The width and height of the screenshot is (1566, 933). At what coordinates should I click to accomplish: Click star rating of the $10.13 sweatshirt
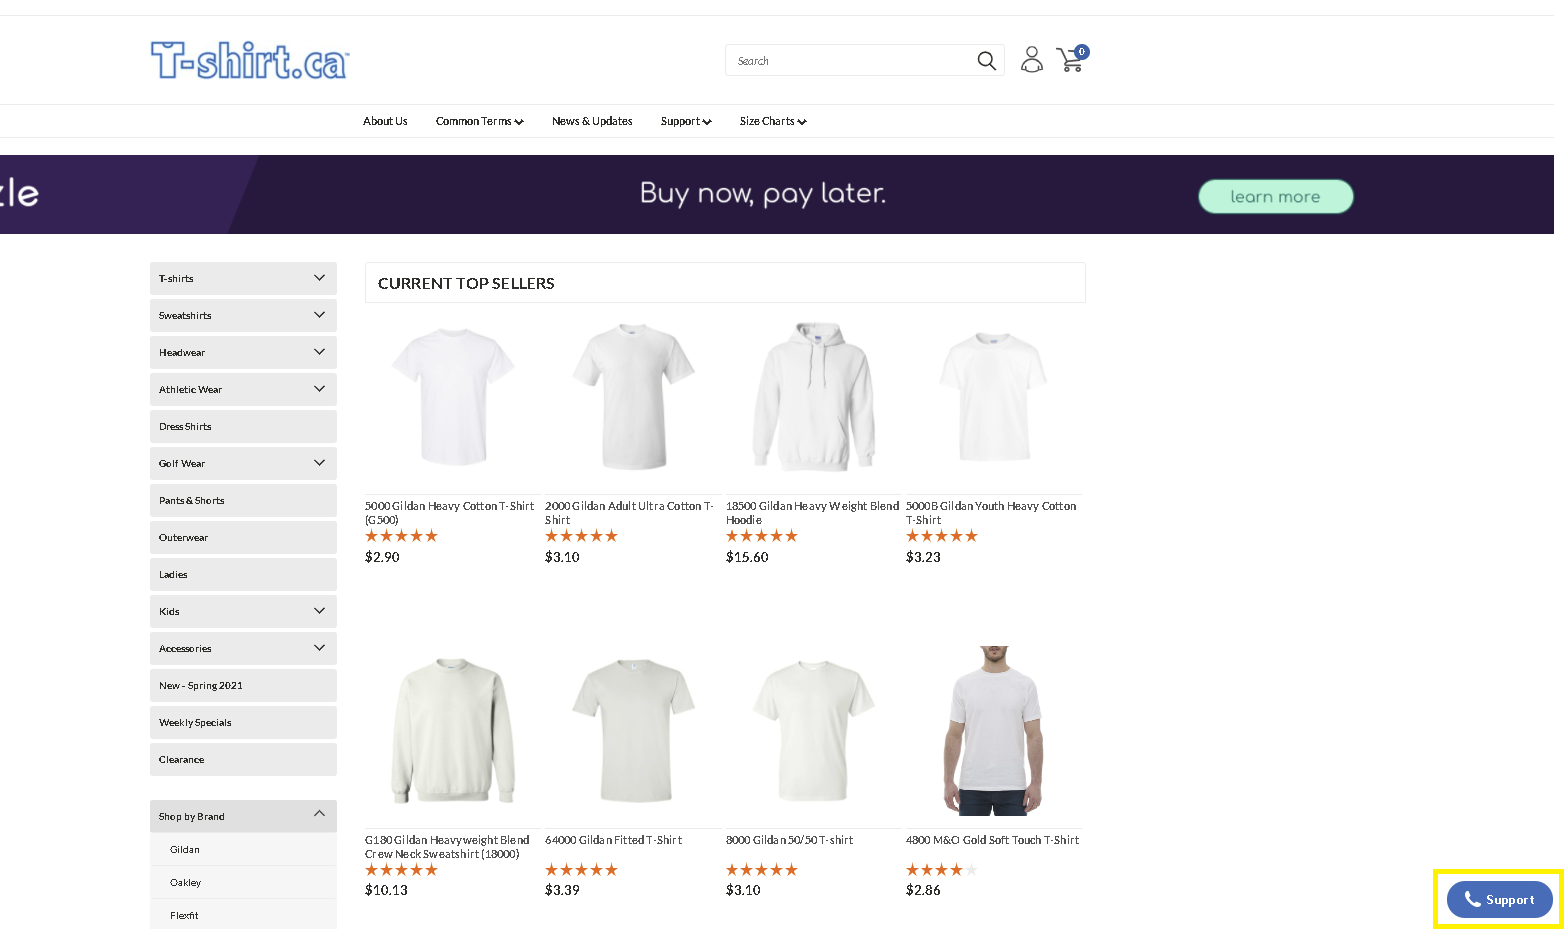pyautogui.click(x=401, y=870)
